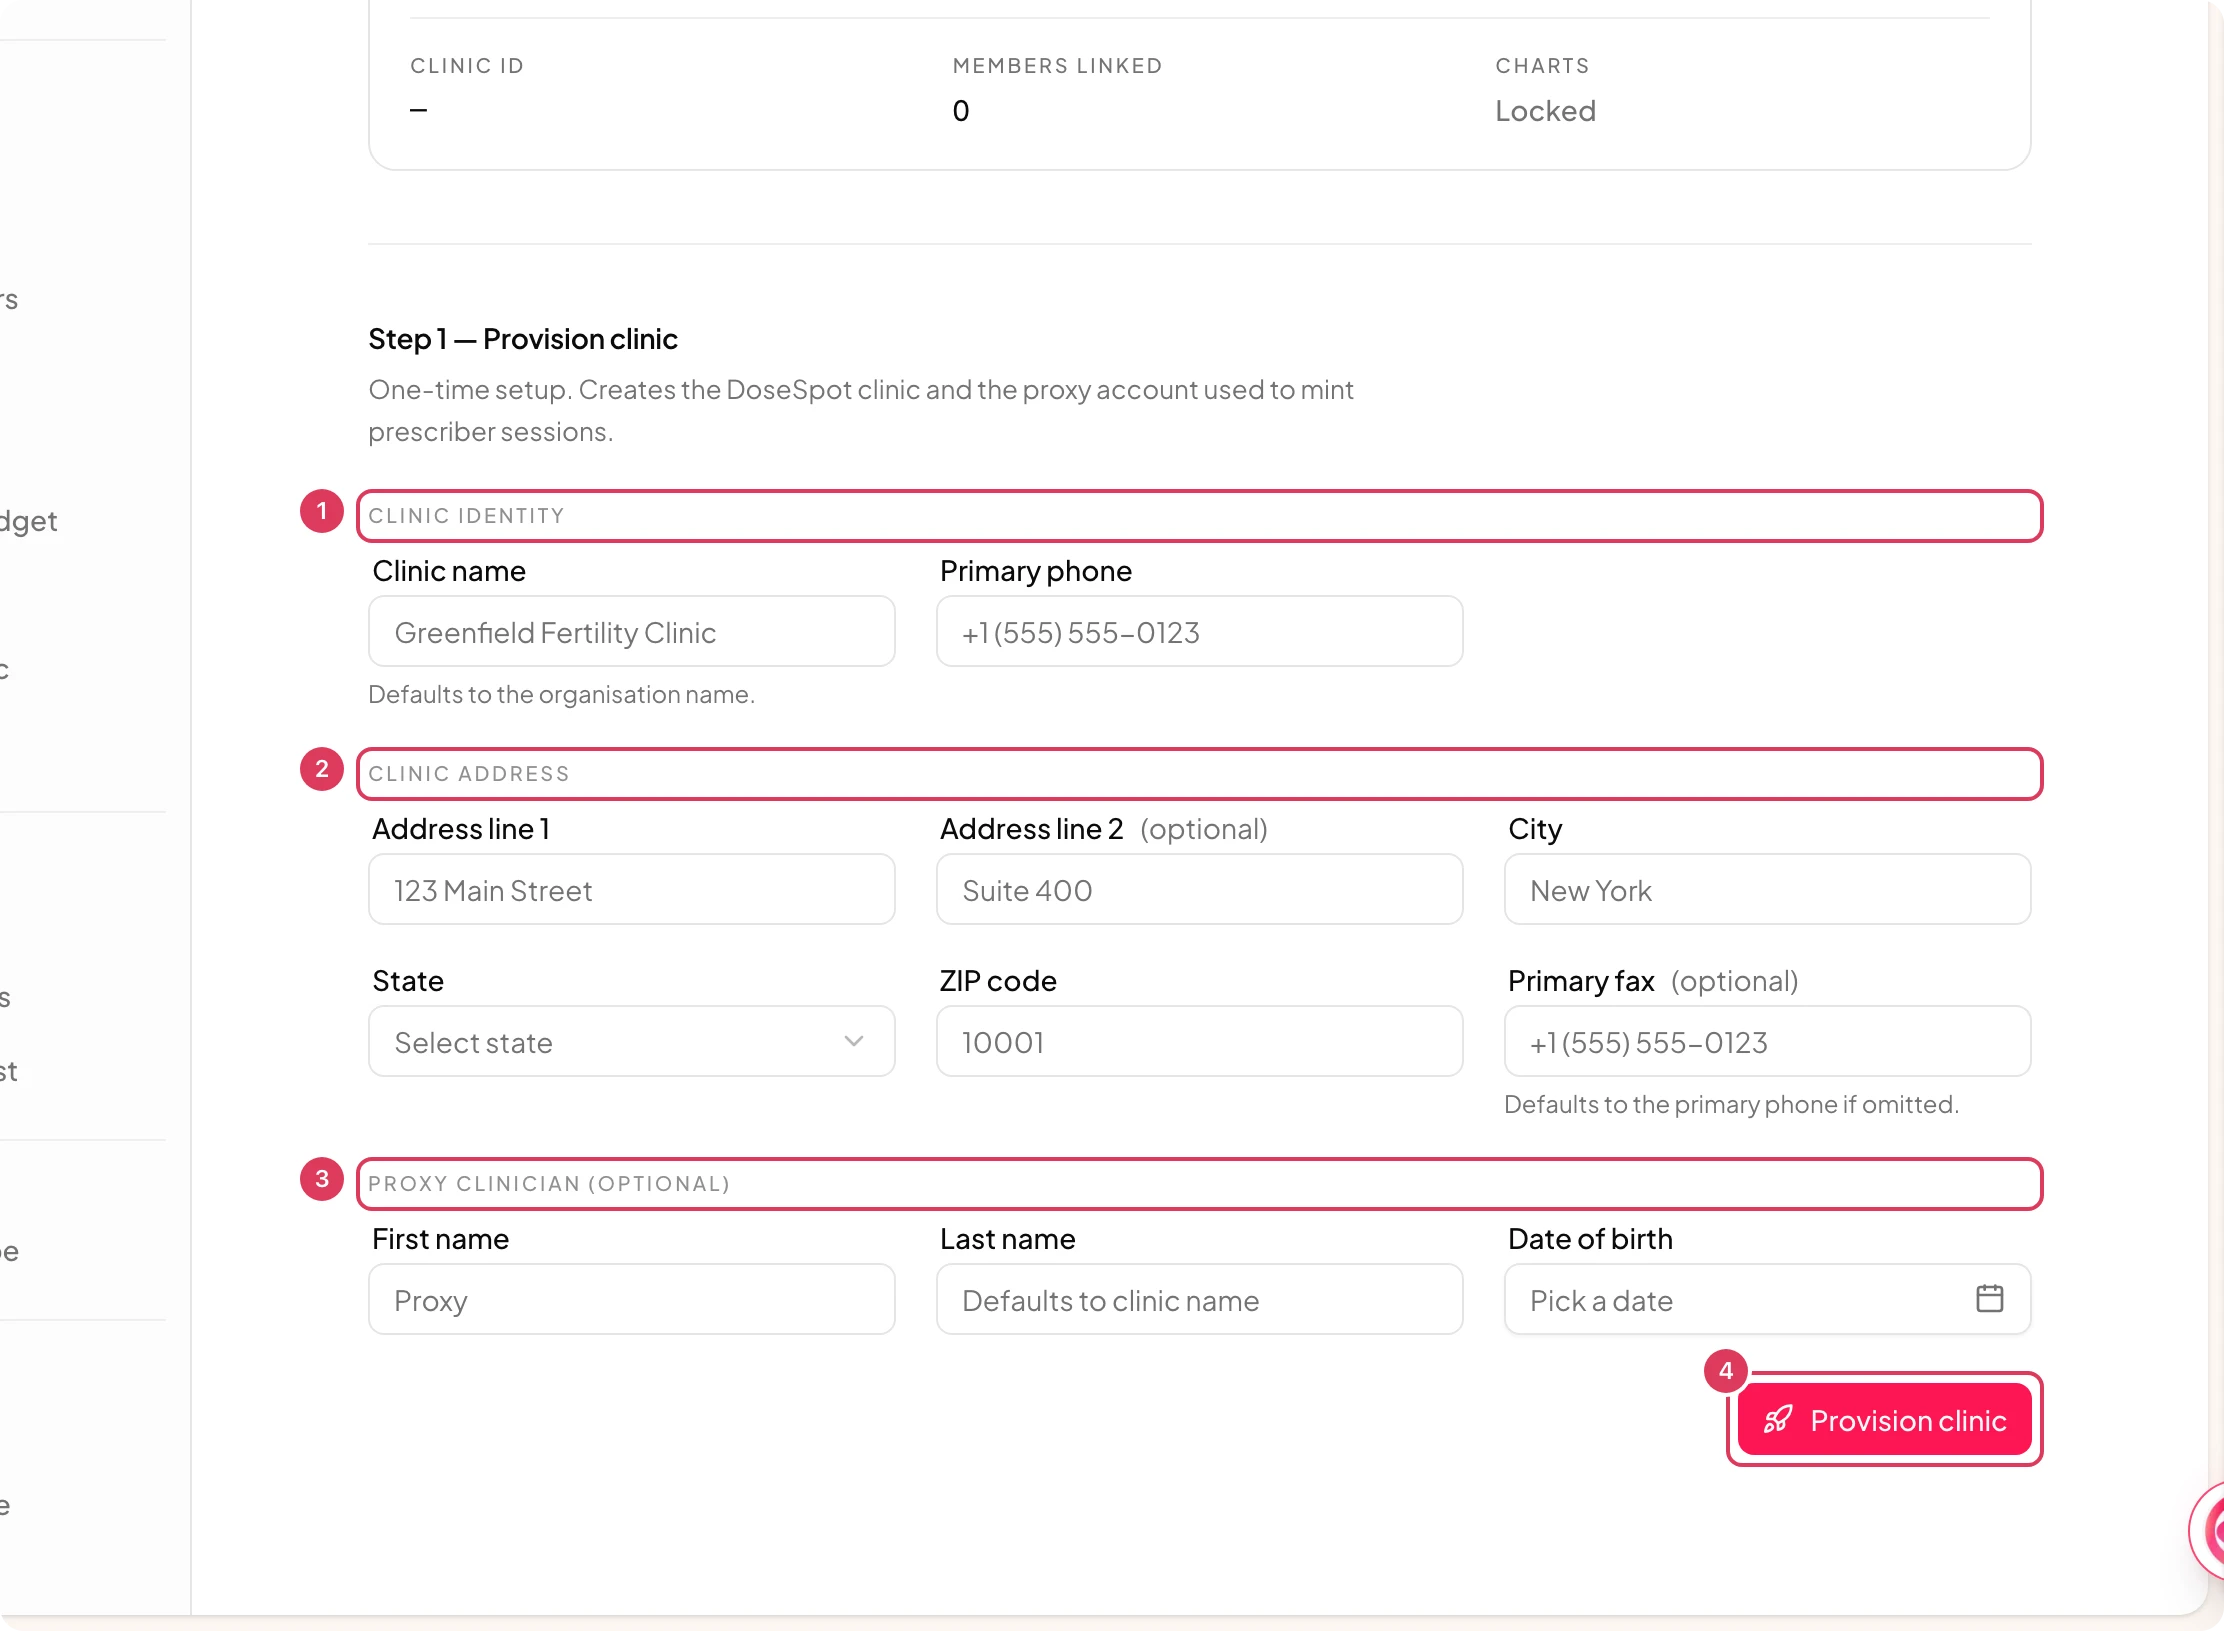
Task: Click the 'Step 1 — Provision clinic' heading
Action: [523, 339]
